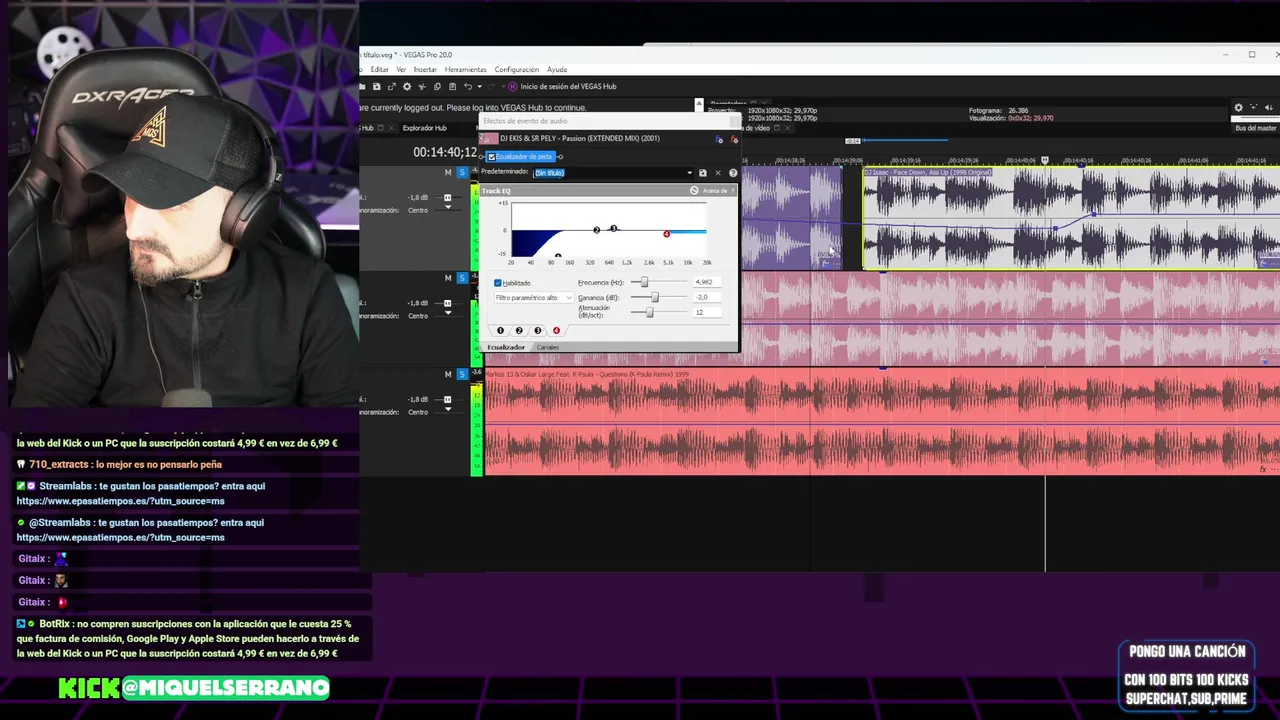
Task: Click the Frecuencia (Hz) slider handle
Action: [644, 282]
